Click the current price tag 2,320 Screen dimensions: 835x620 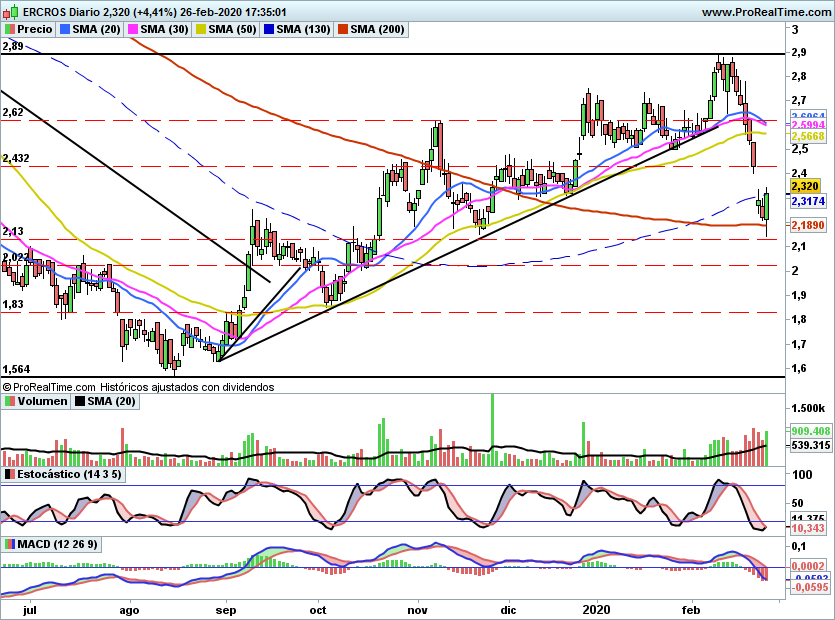805,186
